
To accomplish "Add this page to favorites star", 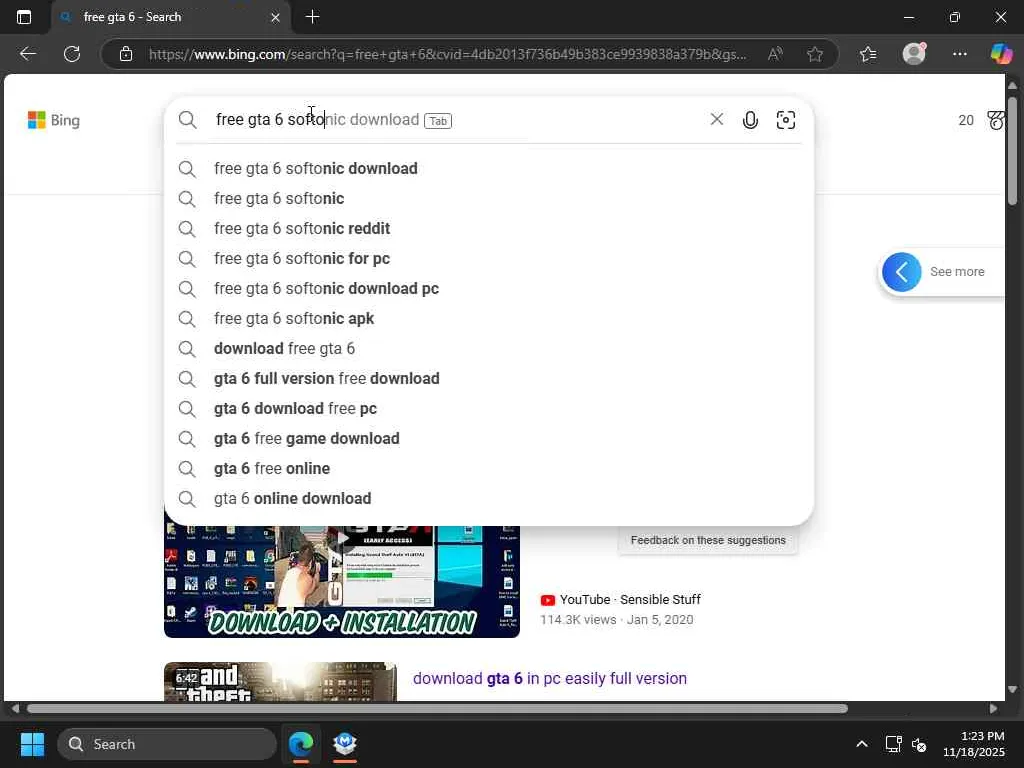I will [814, 54].
